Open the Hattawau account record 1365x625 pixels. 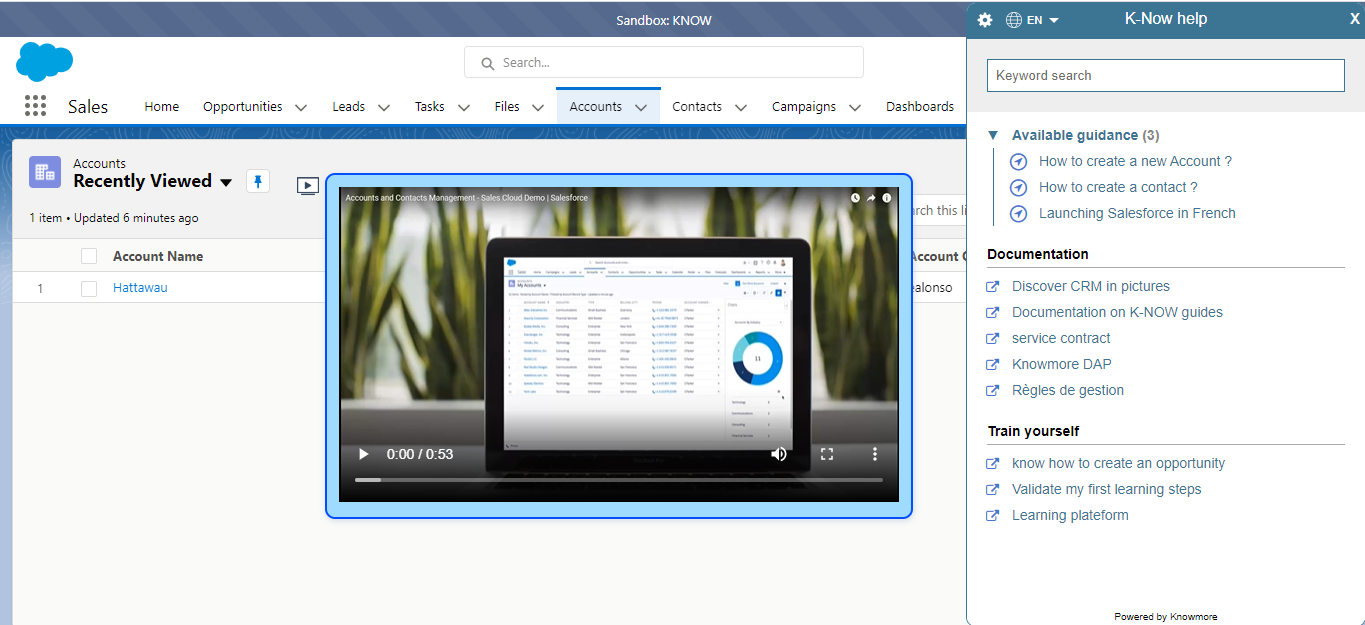139,287
